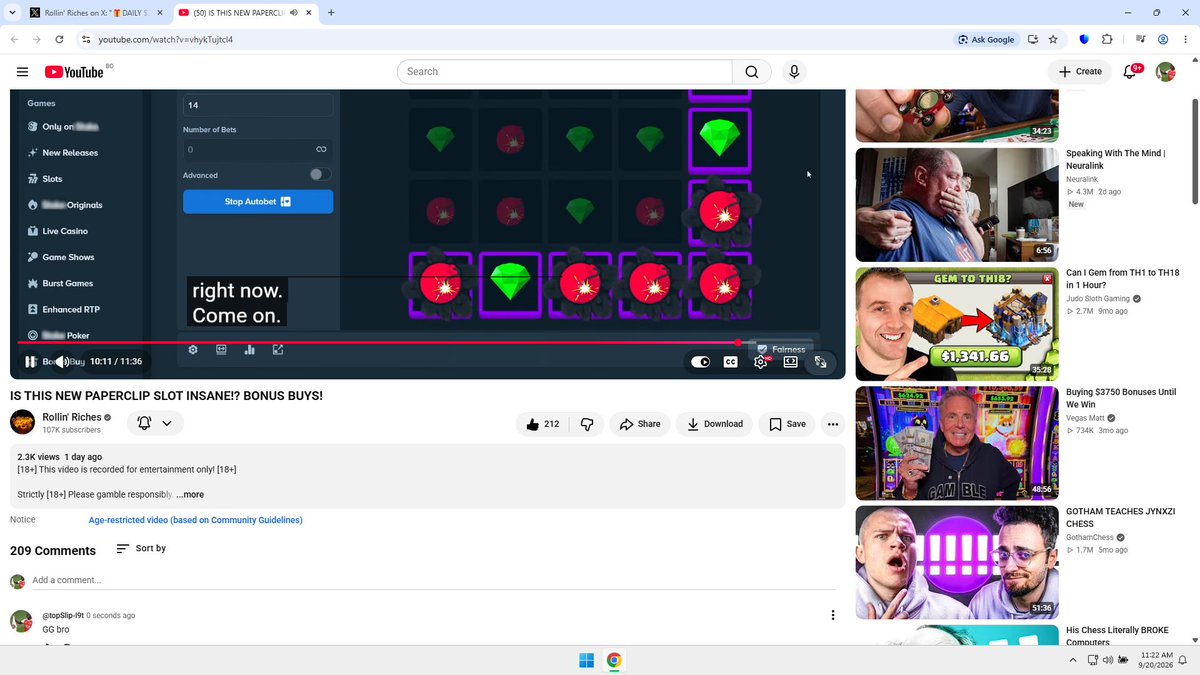Install app icon in the address bar
The height and width of the screenshot is (675, 1200).
coord(1031,40)
